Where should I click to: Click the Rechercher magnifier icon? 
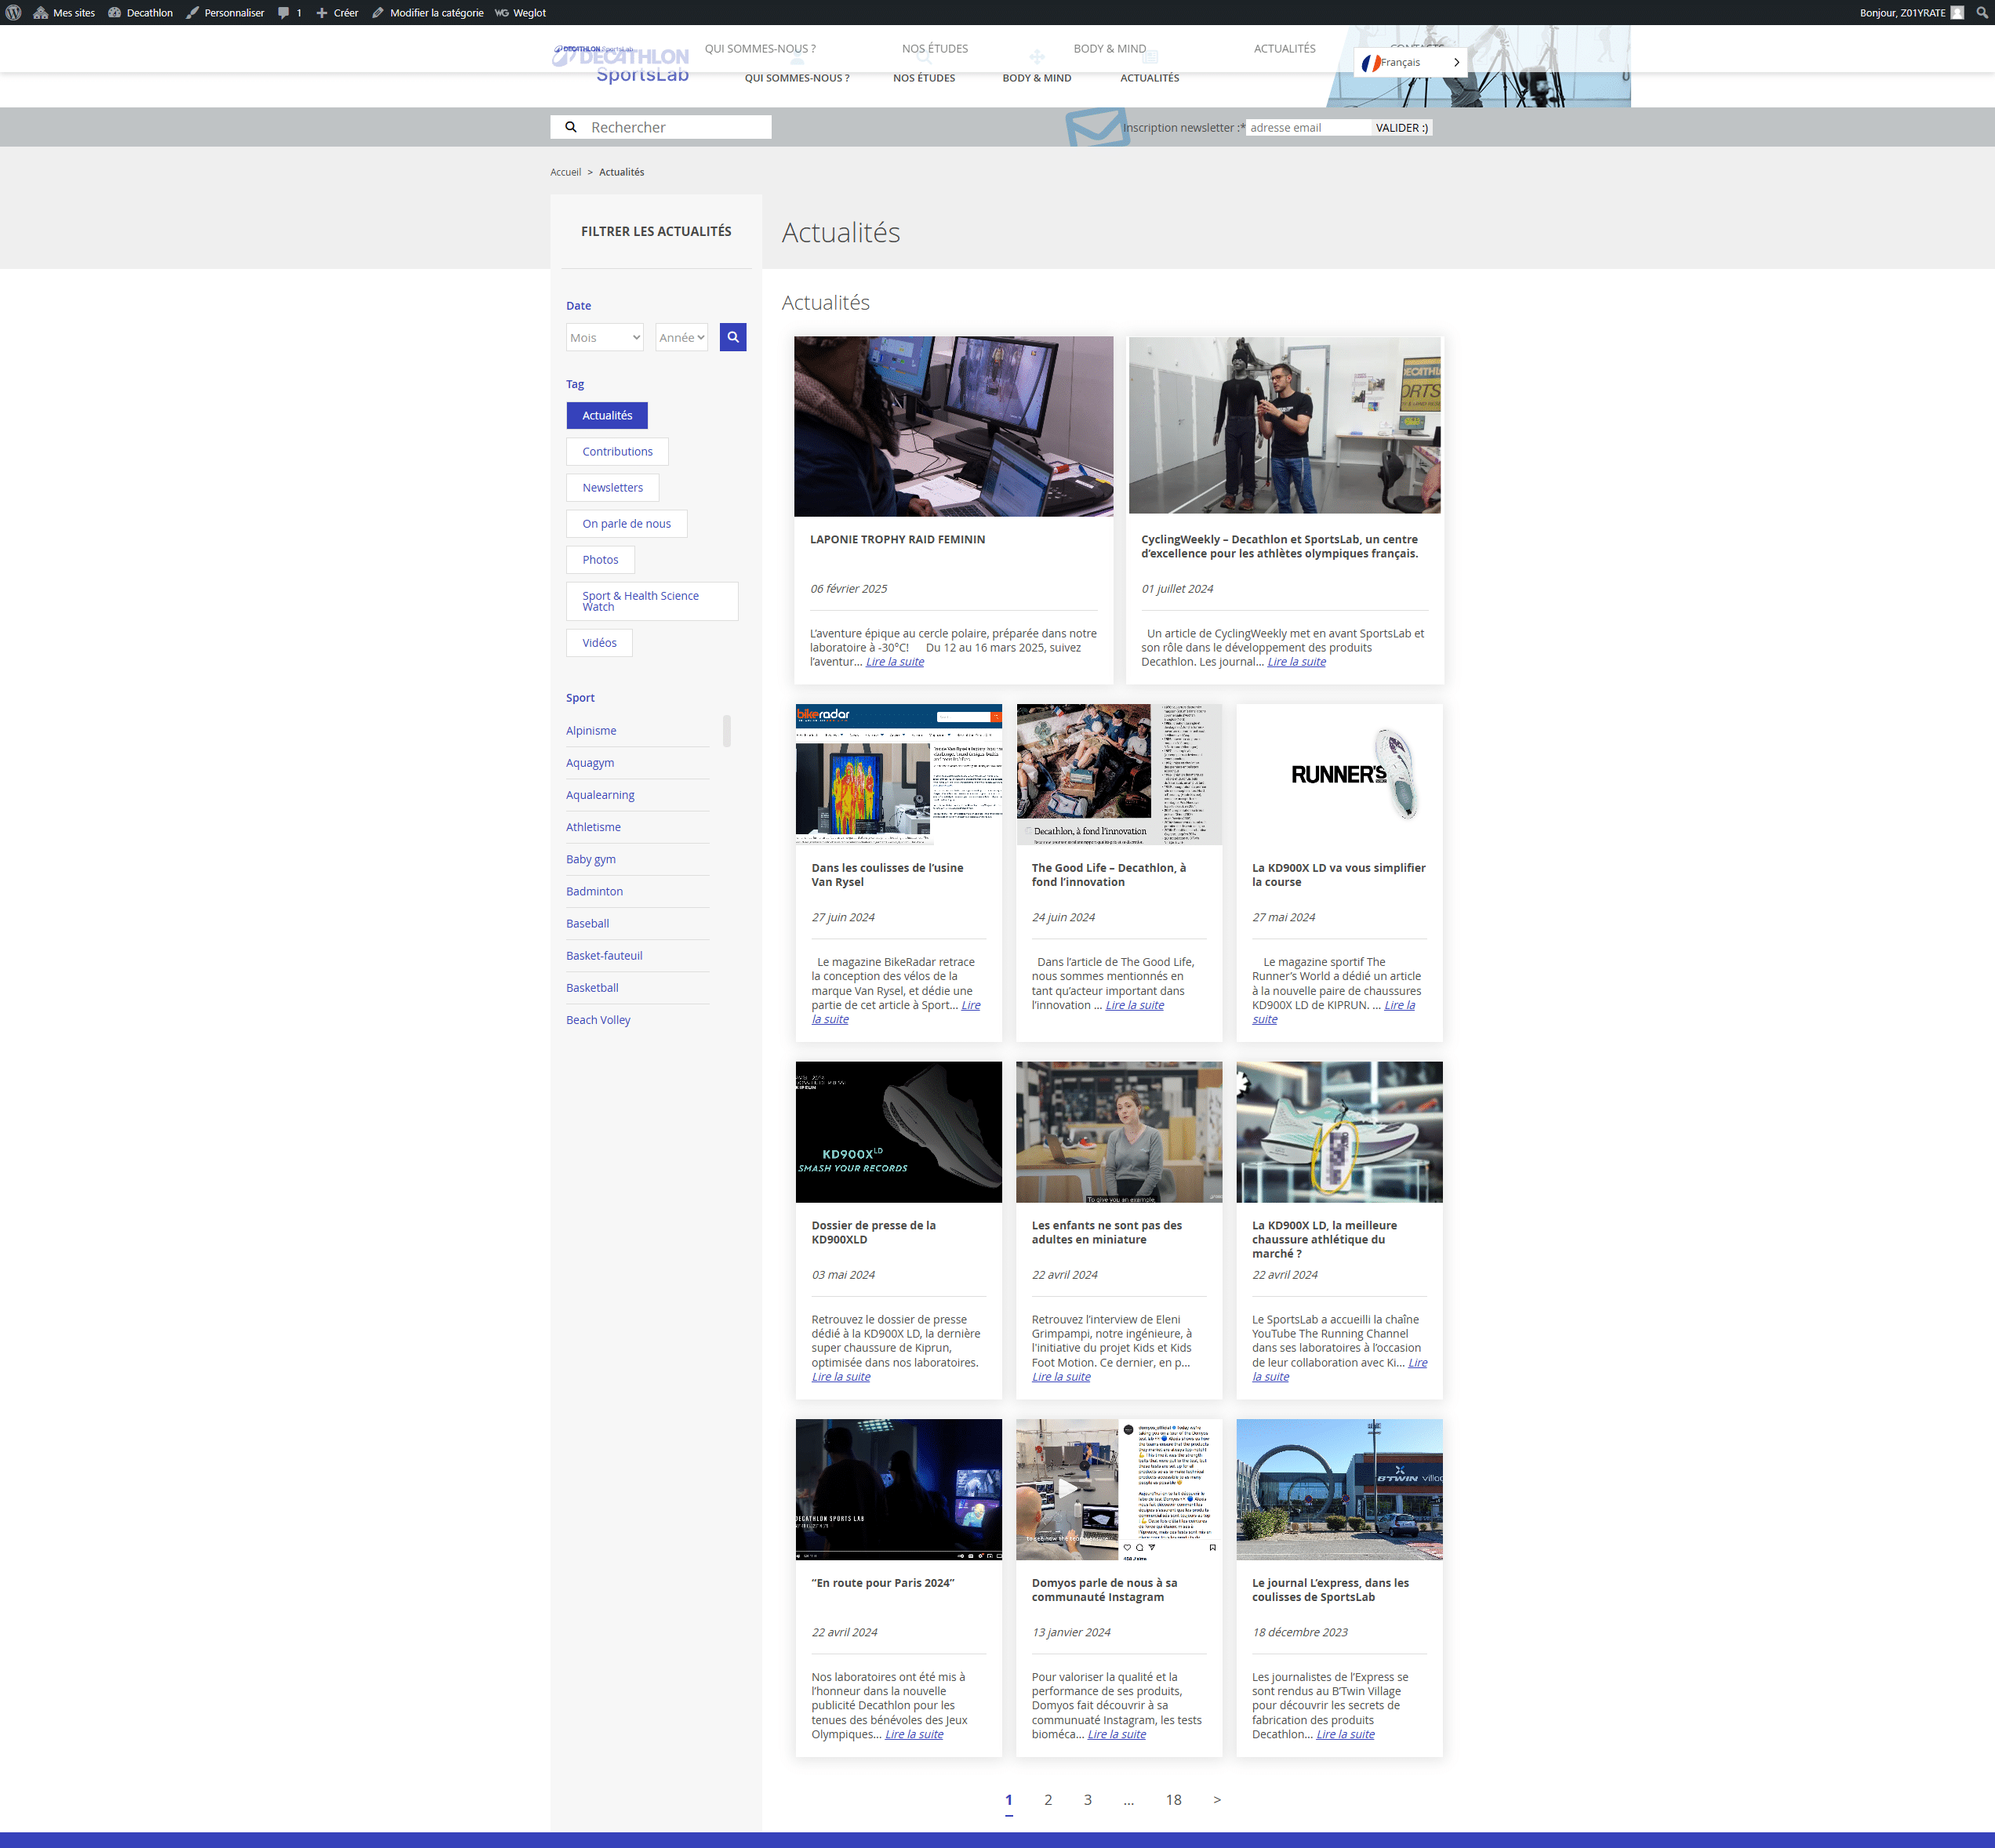click(x=571, y=127)
